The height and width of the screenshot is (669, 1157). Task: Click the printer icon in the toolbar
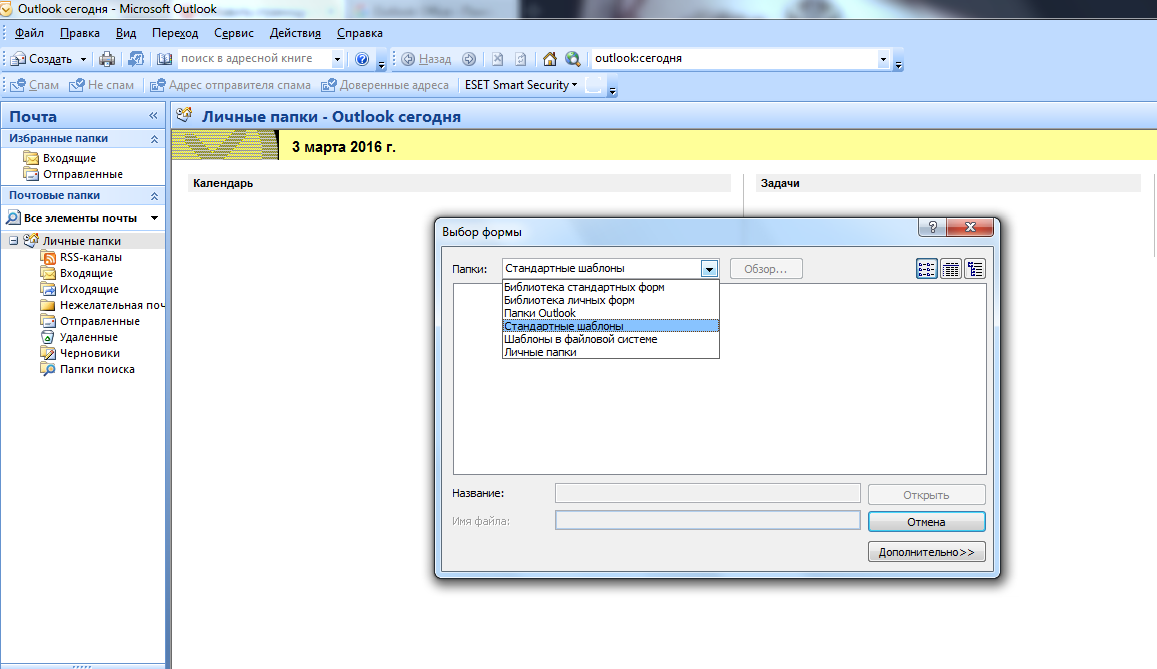107,59
